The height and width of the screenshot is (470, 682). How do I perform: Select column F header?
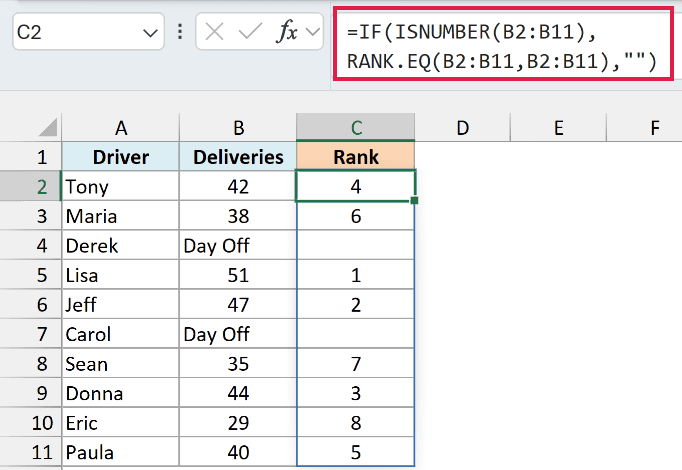(645, 128)
